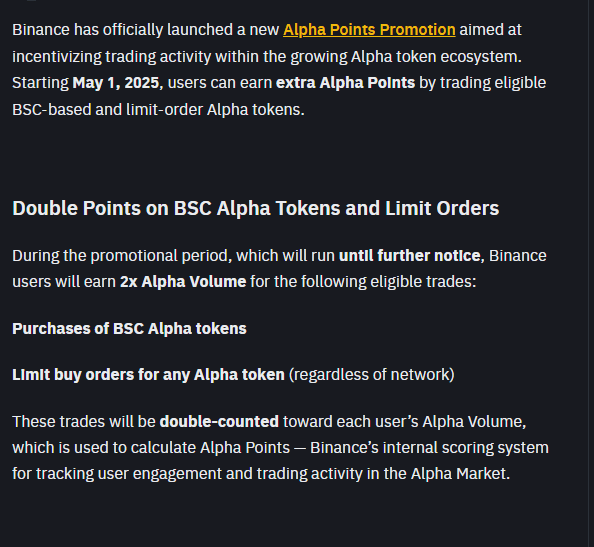Open the Alpha Points Promotion link
Image resolution: width=594 pixels, height=547 pixels.
click(369, 30)
